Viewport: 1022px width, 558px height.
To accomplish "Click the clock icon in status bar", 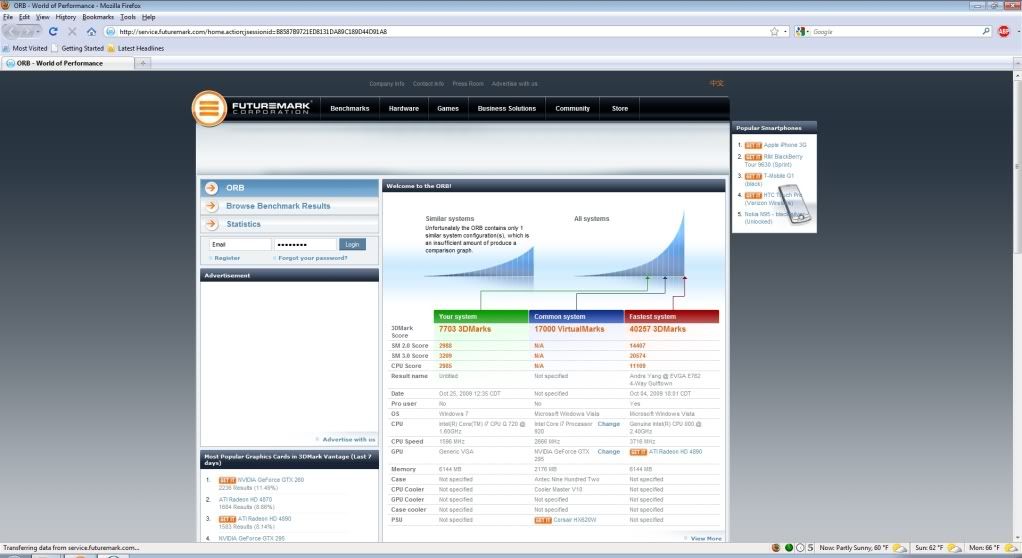I will coord(800,548).
